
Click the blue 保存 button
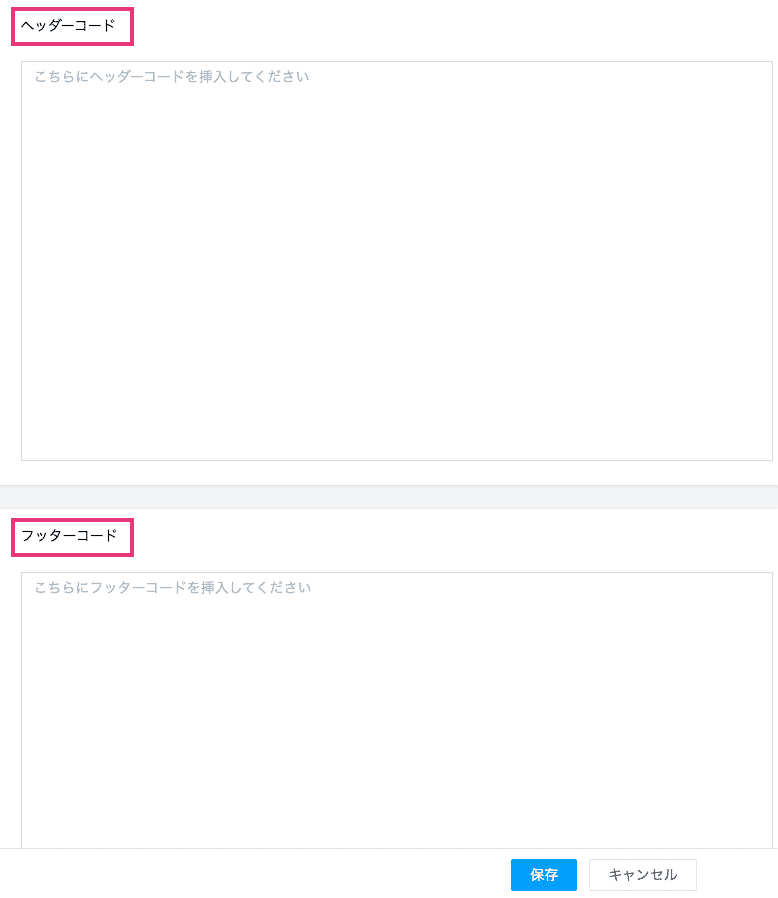click(x=543, y=875)
